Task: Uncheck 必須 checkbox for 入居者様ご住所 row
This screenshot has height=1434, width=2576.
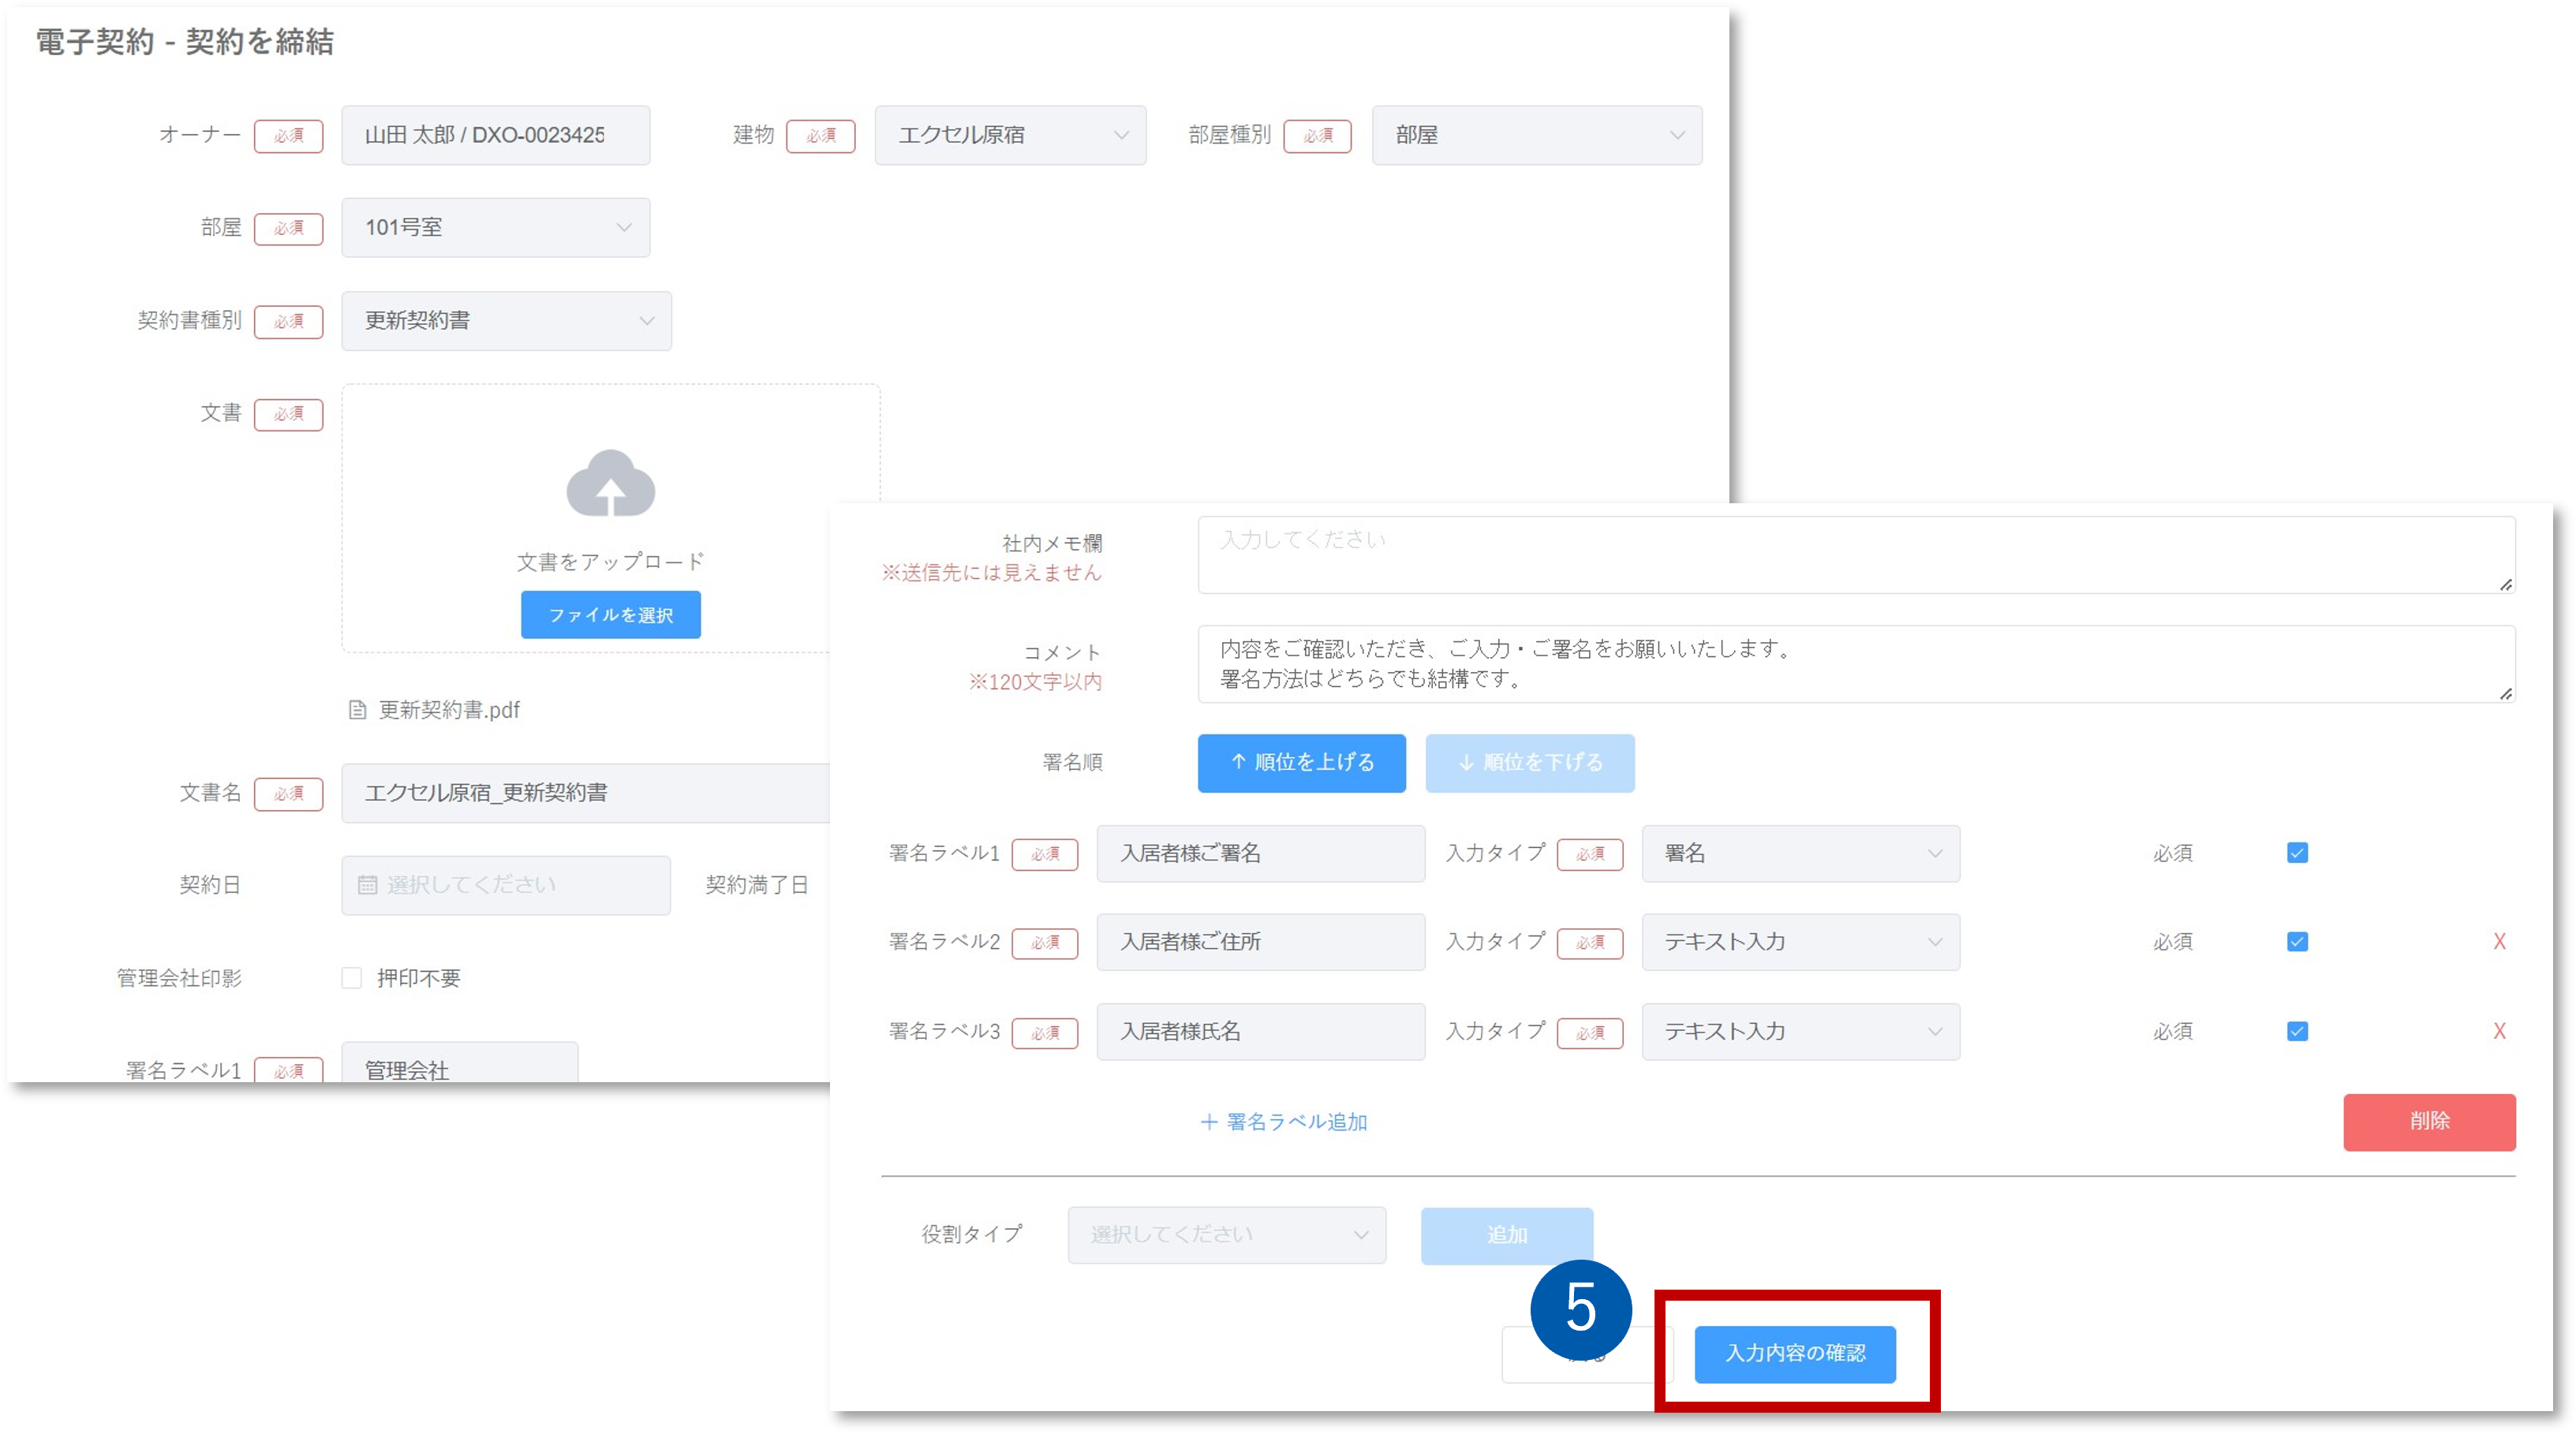Action: (2297, 942)
